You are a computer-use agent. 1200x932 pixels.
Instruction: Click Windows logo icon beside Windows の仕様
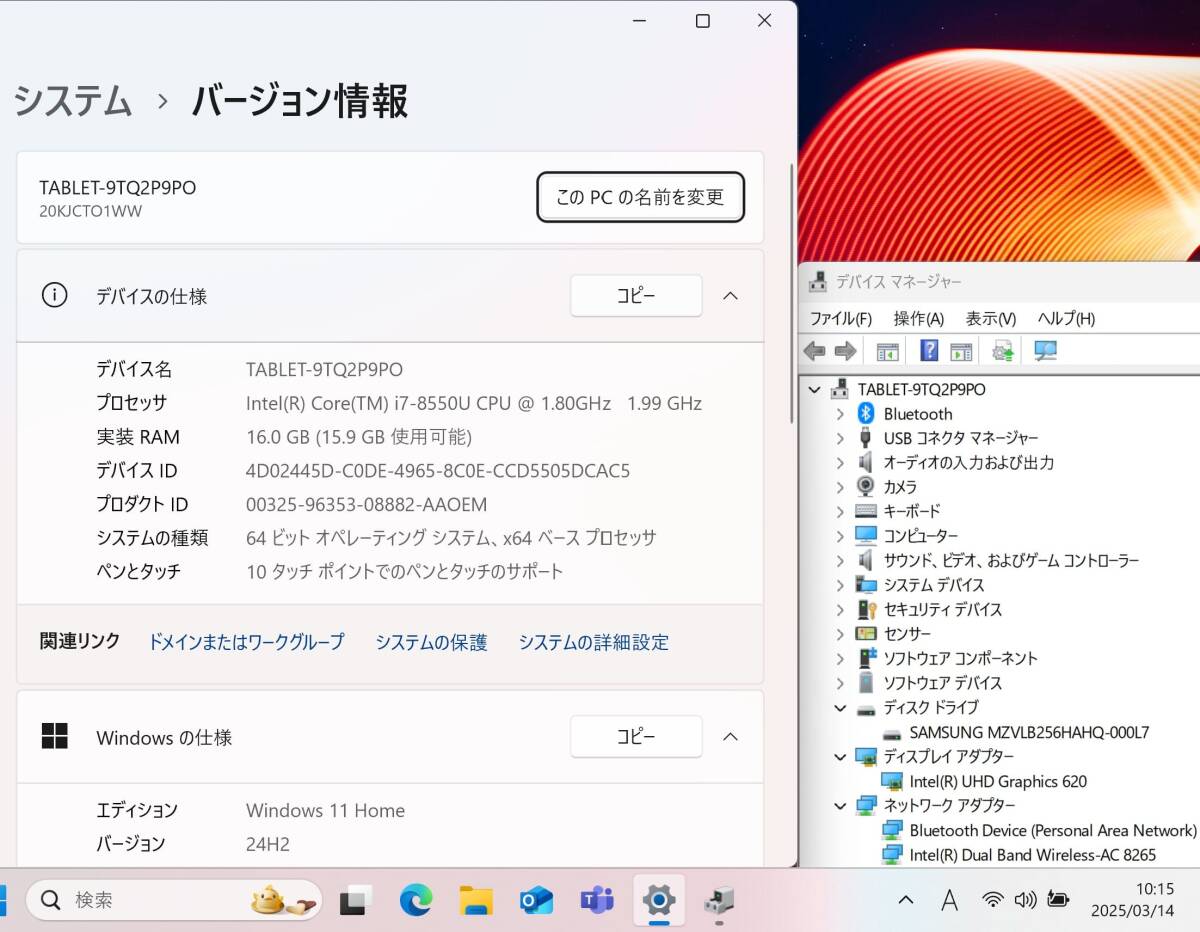(54, 736)
